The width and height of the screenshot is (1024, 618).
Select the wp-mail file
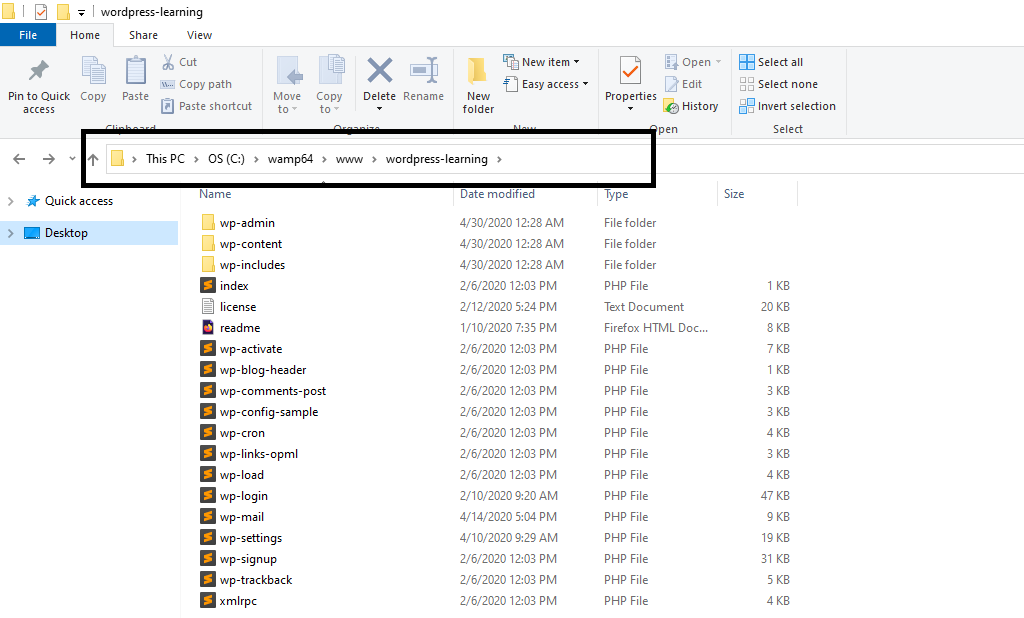tap(242, 517)
